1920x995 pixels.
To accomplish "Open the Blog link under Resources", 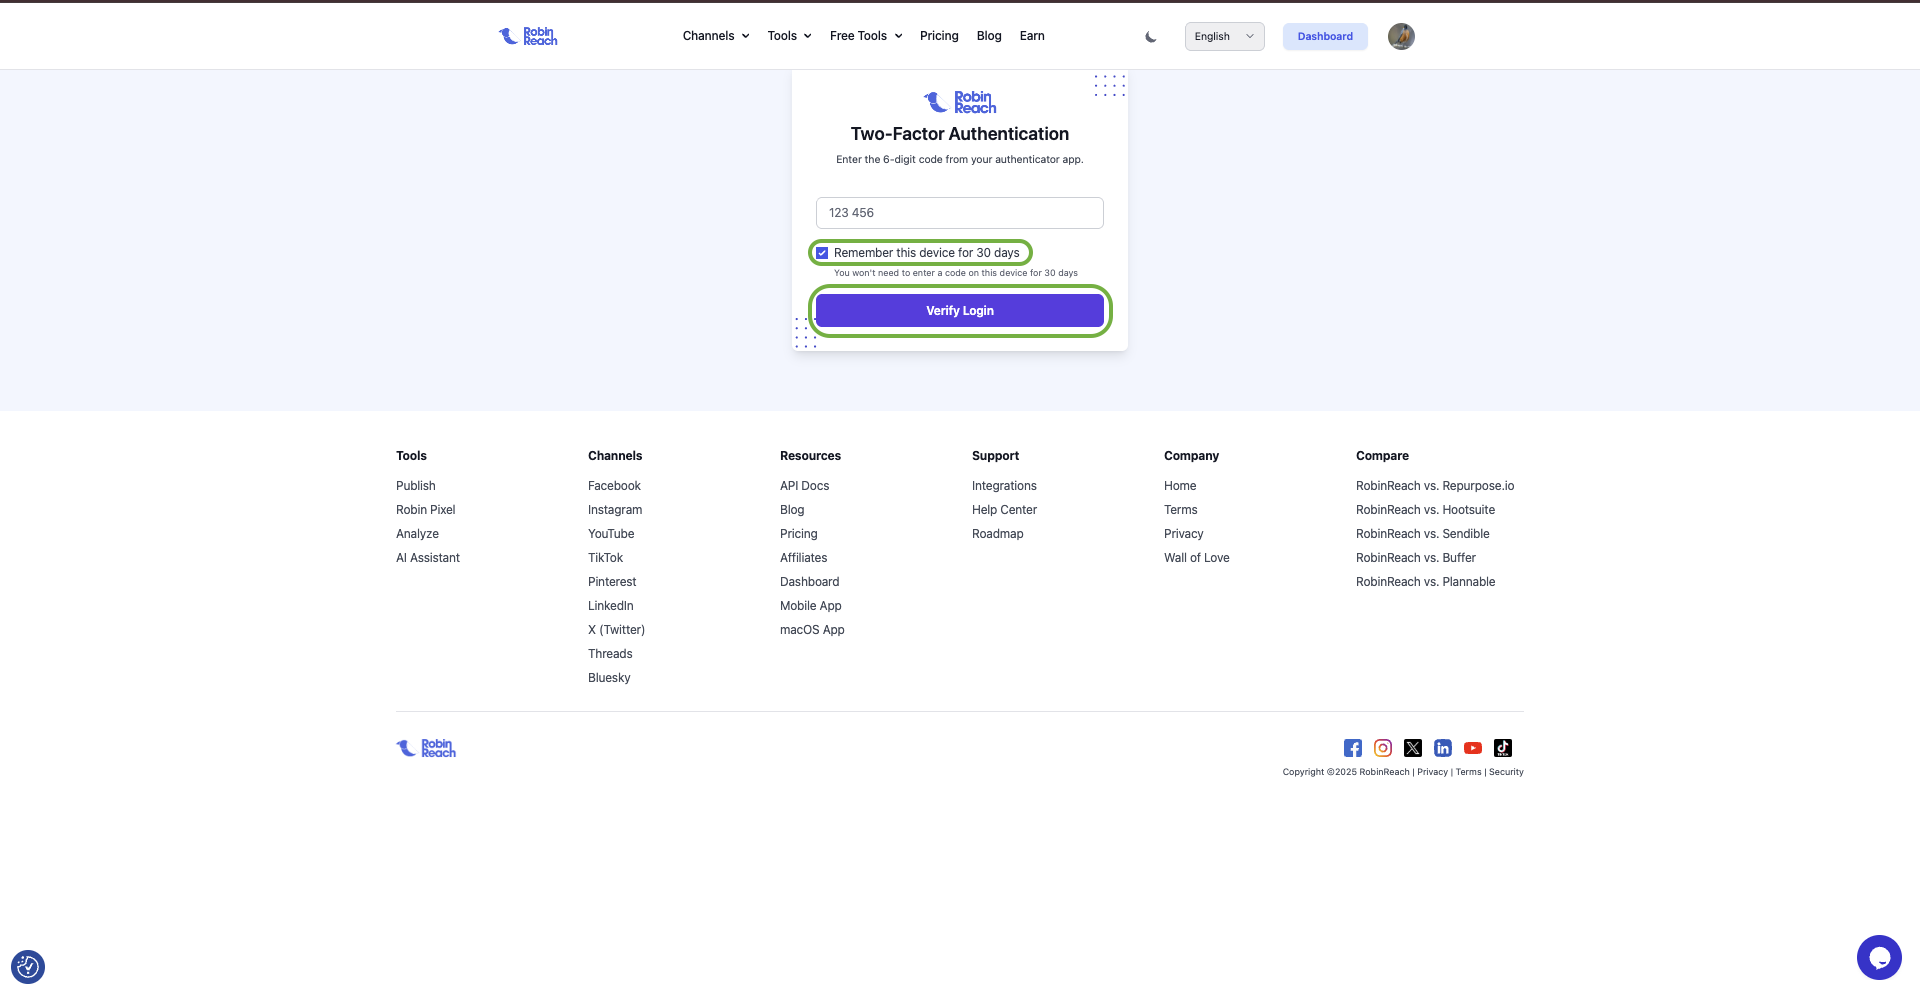I will (x=792, y=510).
